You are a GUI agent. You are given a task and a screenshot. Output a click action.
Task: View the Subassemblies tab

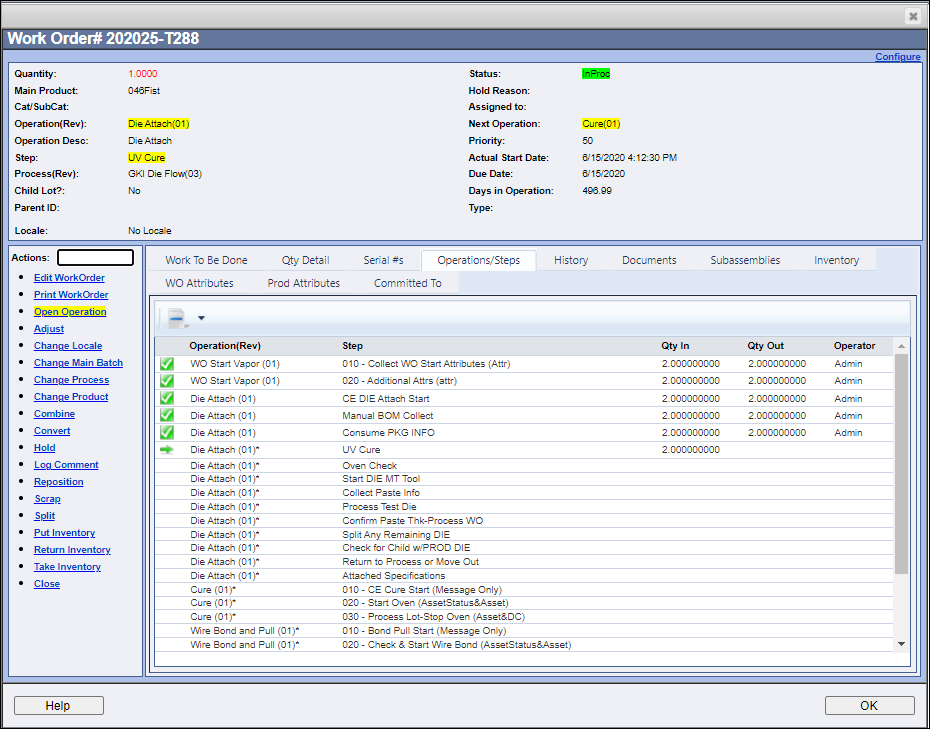point(744,259)
